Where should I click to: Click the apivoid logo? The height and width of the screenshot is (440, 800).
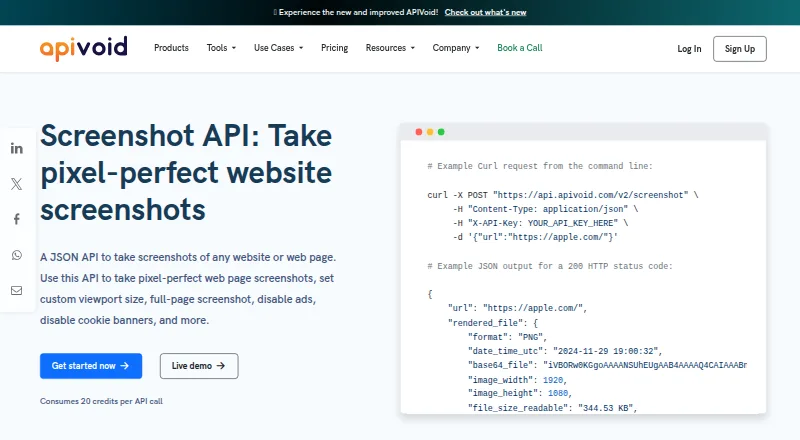coord(84,48)
